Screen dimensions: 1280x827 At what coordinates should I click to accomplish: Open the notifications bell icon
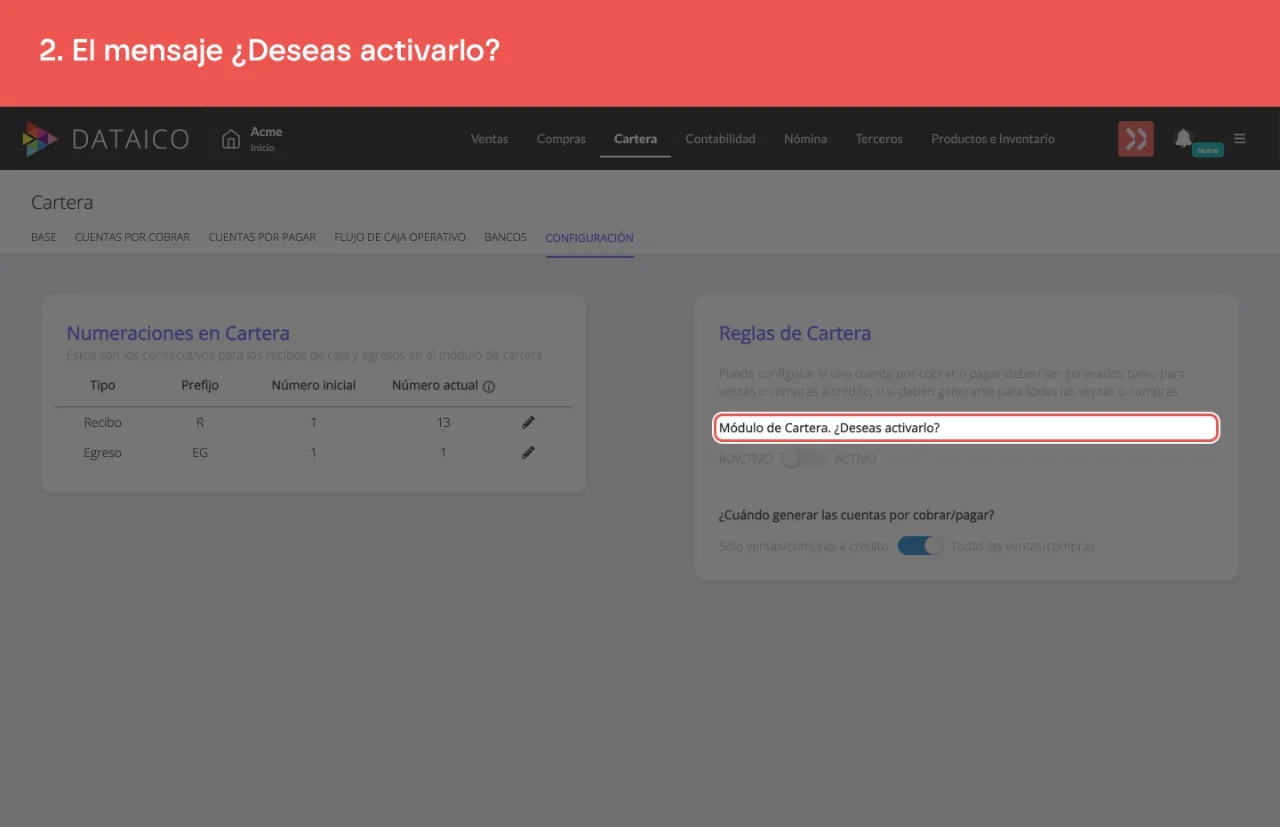click(1183, 138)
